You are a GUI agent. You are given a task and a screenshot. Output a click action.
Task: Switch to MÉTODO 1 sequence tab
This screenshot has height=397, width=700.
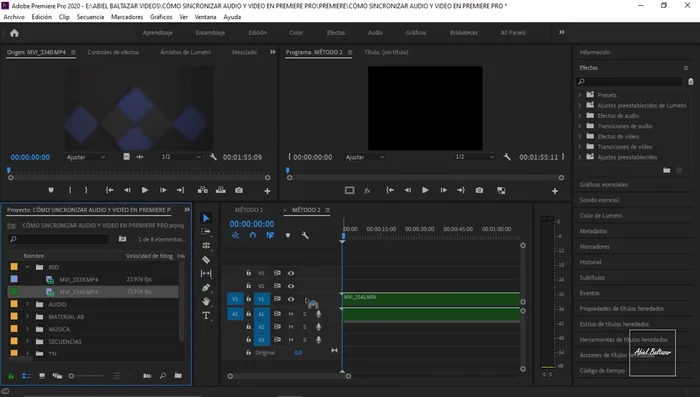point(249,210)
